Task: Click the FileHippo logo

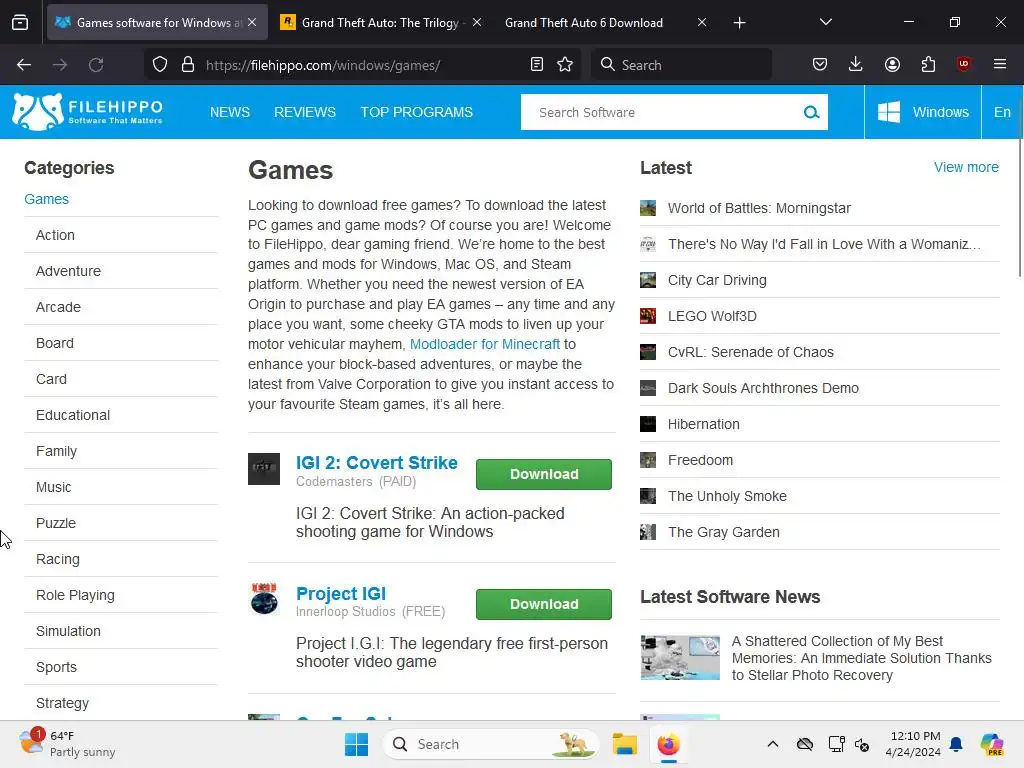Action: coord(87,112)
